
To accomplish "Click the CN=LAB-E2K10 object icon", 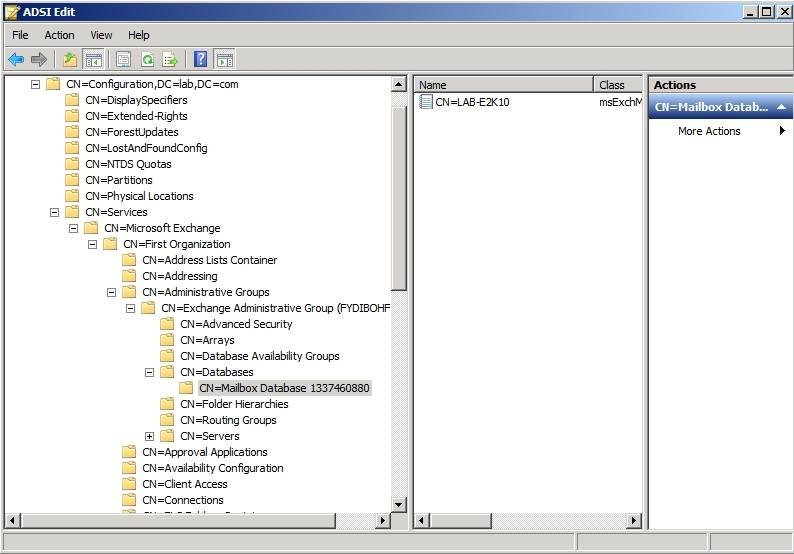I will (426, 102).
